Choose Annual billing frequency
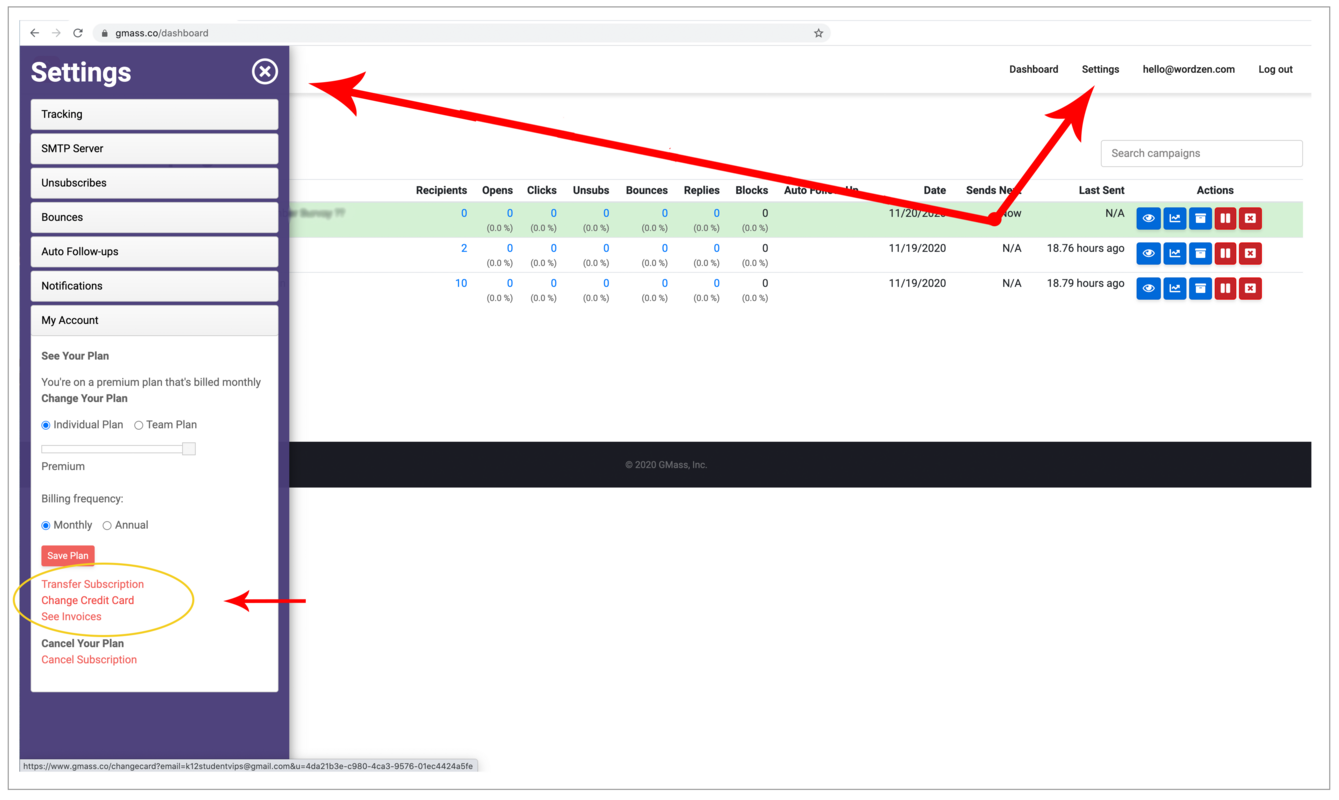The height and width of the screenshot is (800, 1339). click(107, 526)
